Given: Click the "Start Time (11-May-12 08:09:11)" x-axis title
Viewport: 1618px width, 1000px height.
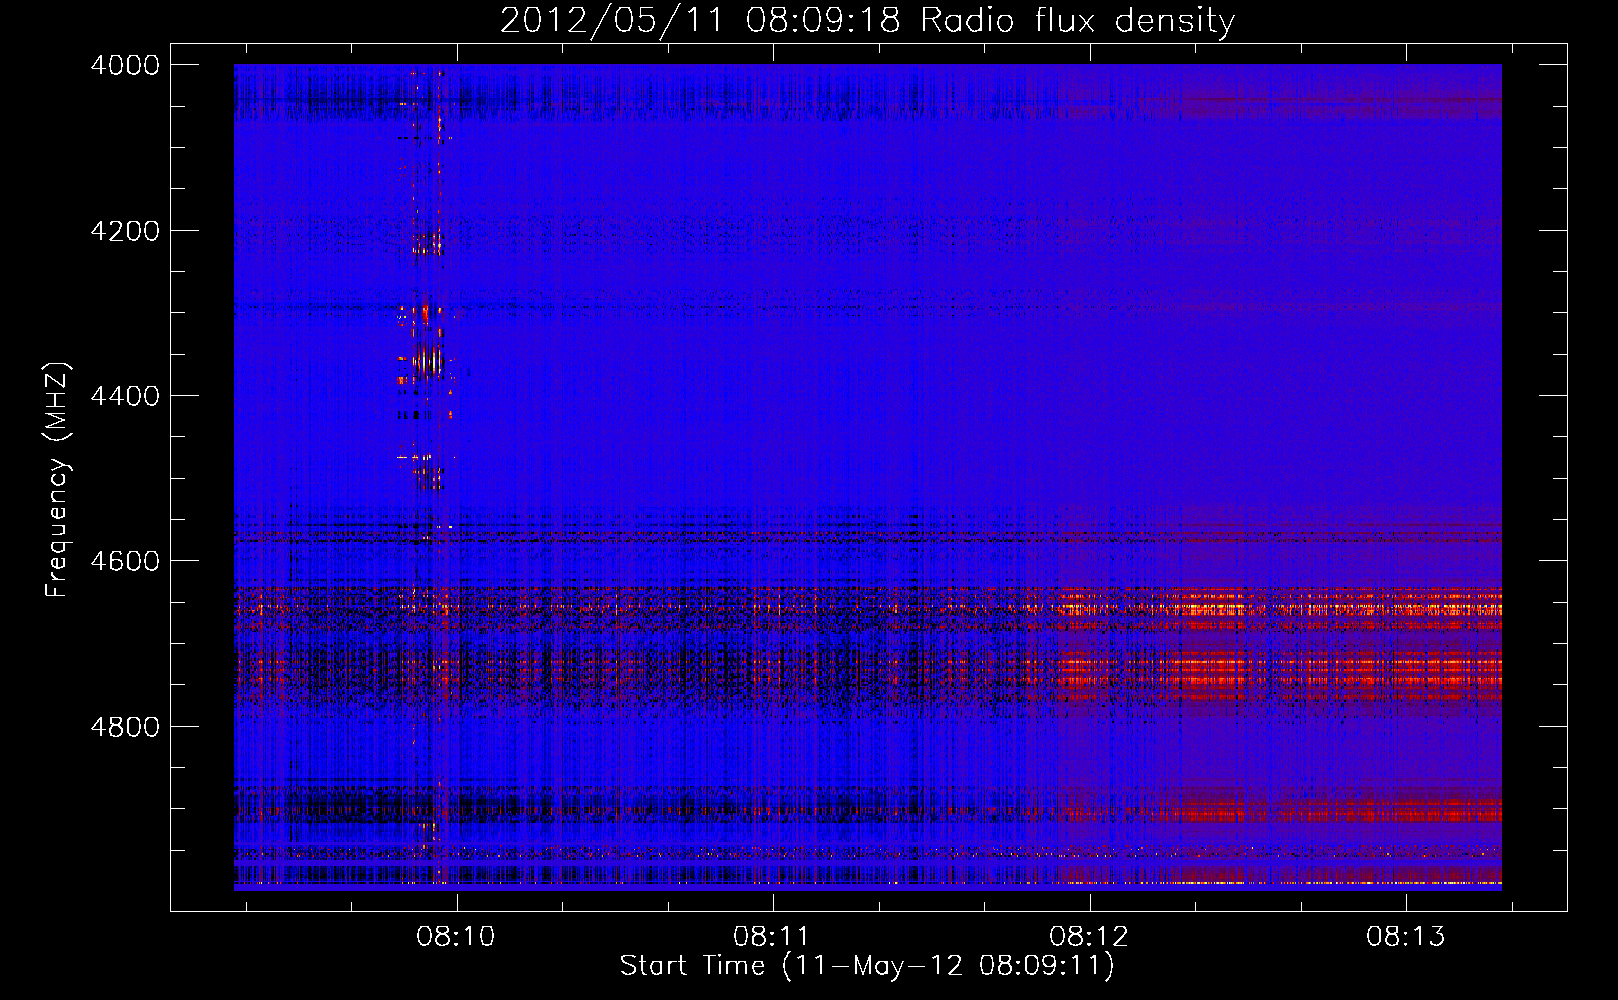Looking at the screenshot, I should (x=867, y=966).
